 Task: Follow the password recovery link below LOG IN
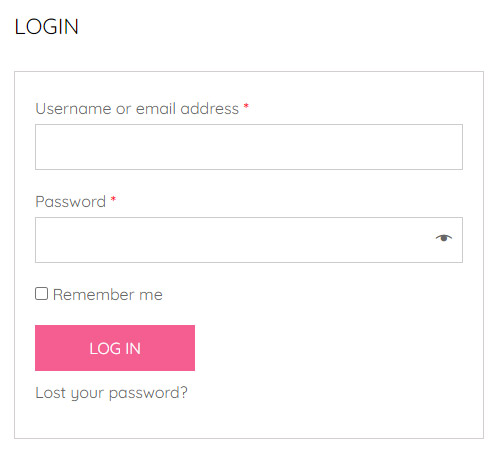[111, 393]
